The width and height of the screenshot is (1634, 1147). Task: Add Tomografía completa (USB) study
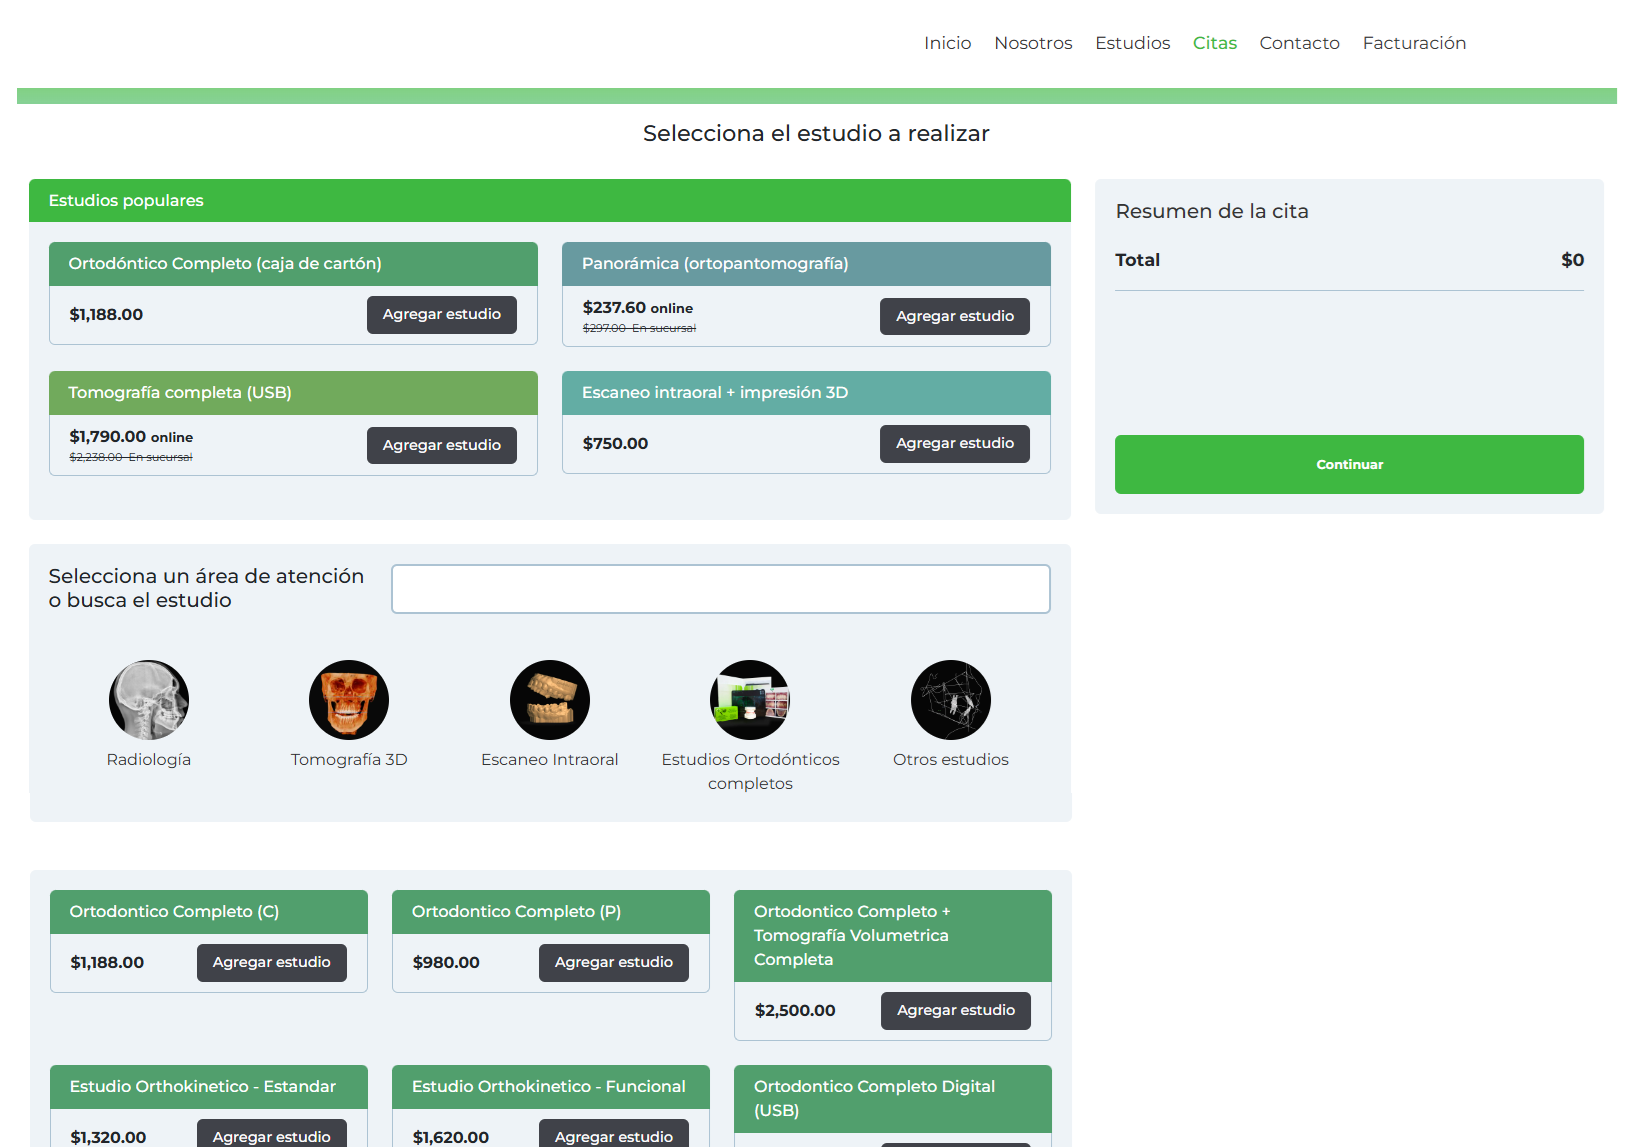click(441, 446)
